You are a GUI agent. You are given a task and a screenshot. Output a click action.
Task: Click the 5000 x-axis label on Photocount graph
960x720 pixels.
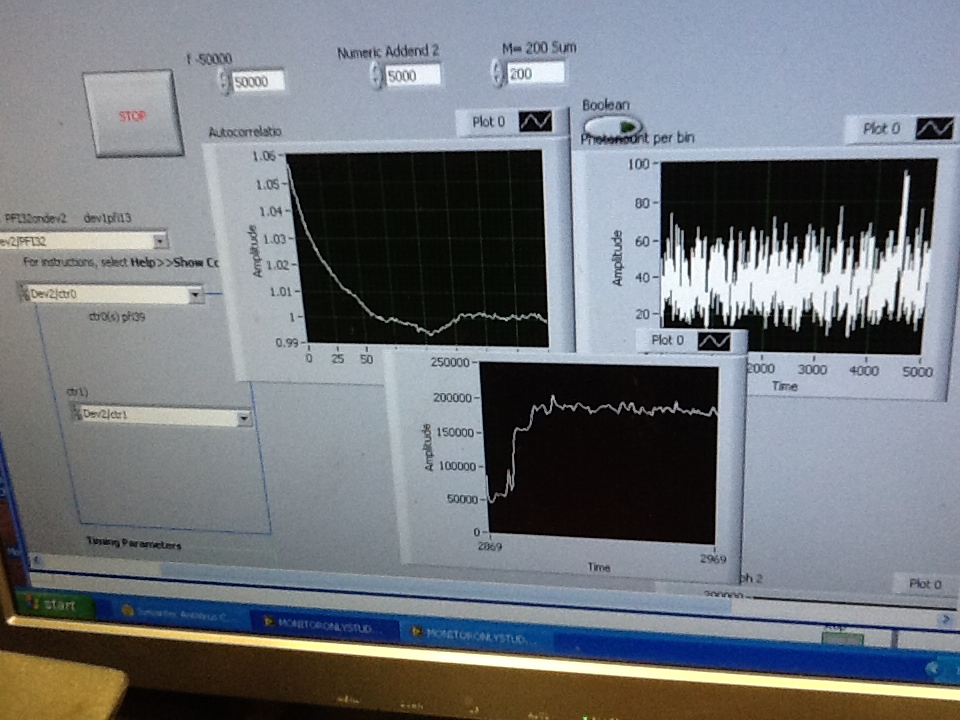point(917,372)
